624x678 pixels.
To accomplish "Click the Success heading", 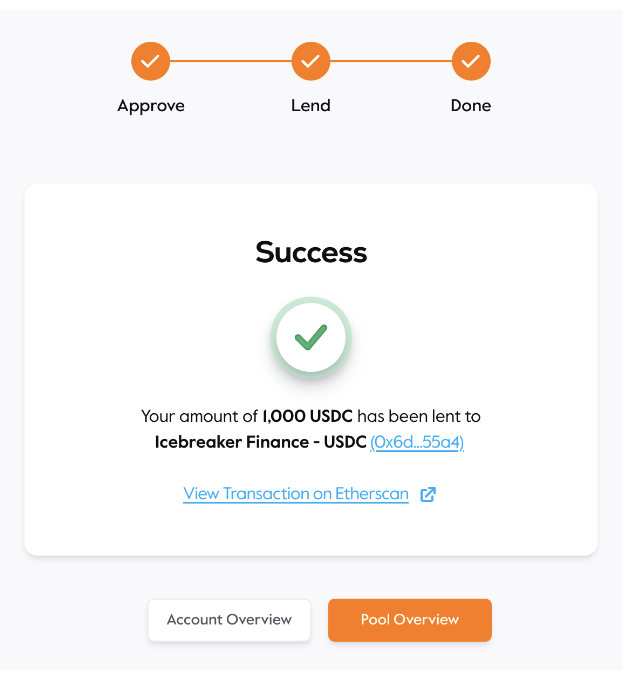I will (x=311, y=252).
